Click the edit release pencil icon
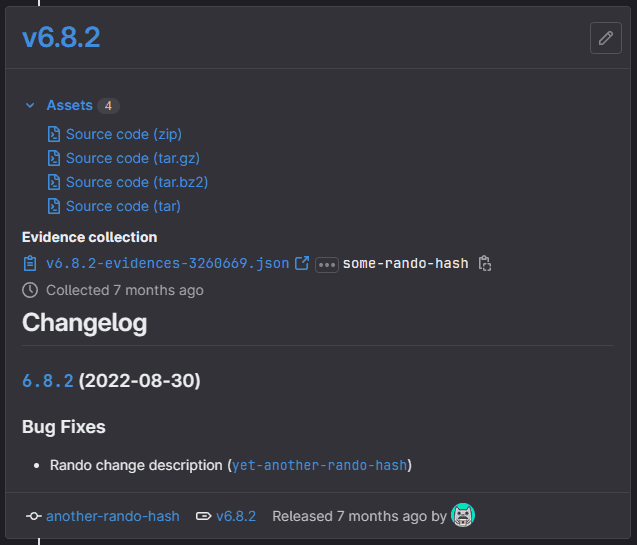 click(605, 38)
